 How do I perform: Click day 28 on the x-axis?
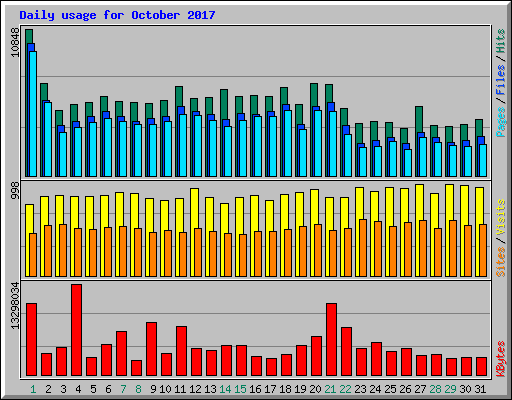[x=435, y=389]
